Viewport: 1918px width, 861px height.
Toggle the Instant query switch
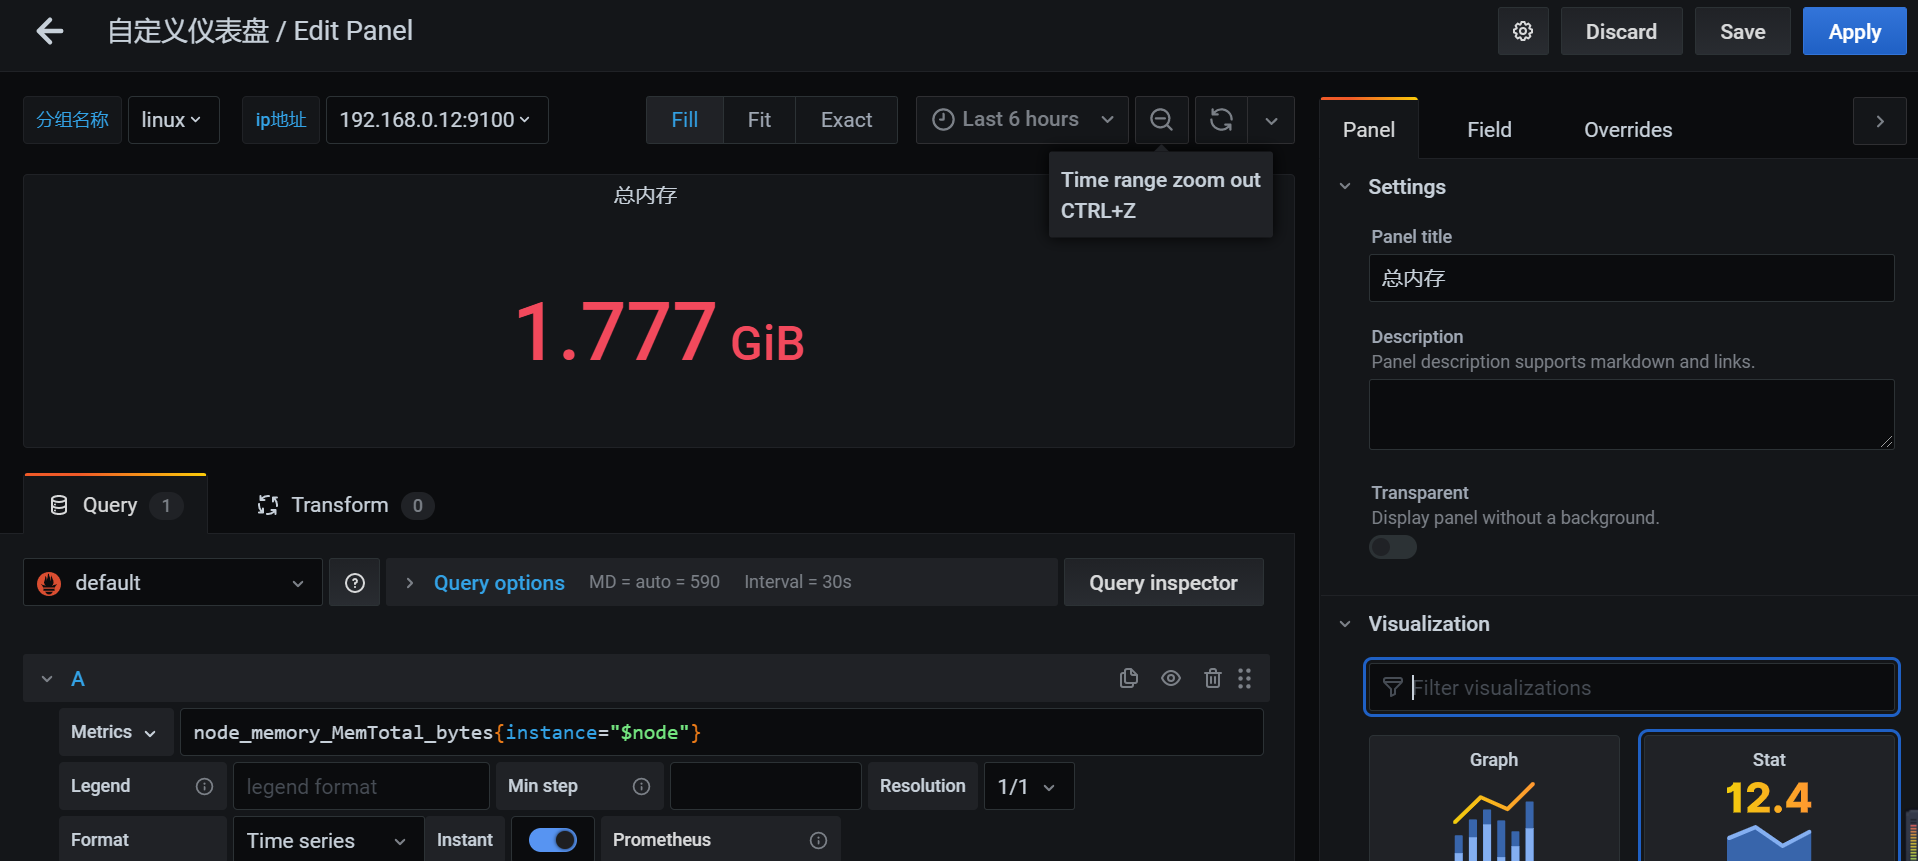click(x=553, y=840)
